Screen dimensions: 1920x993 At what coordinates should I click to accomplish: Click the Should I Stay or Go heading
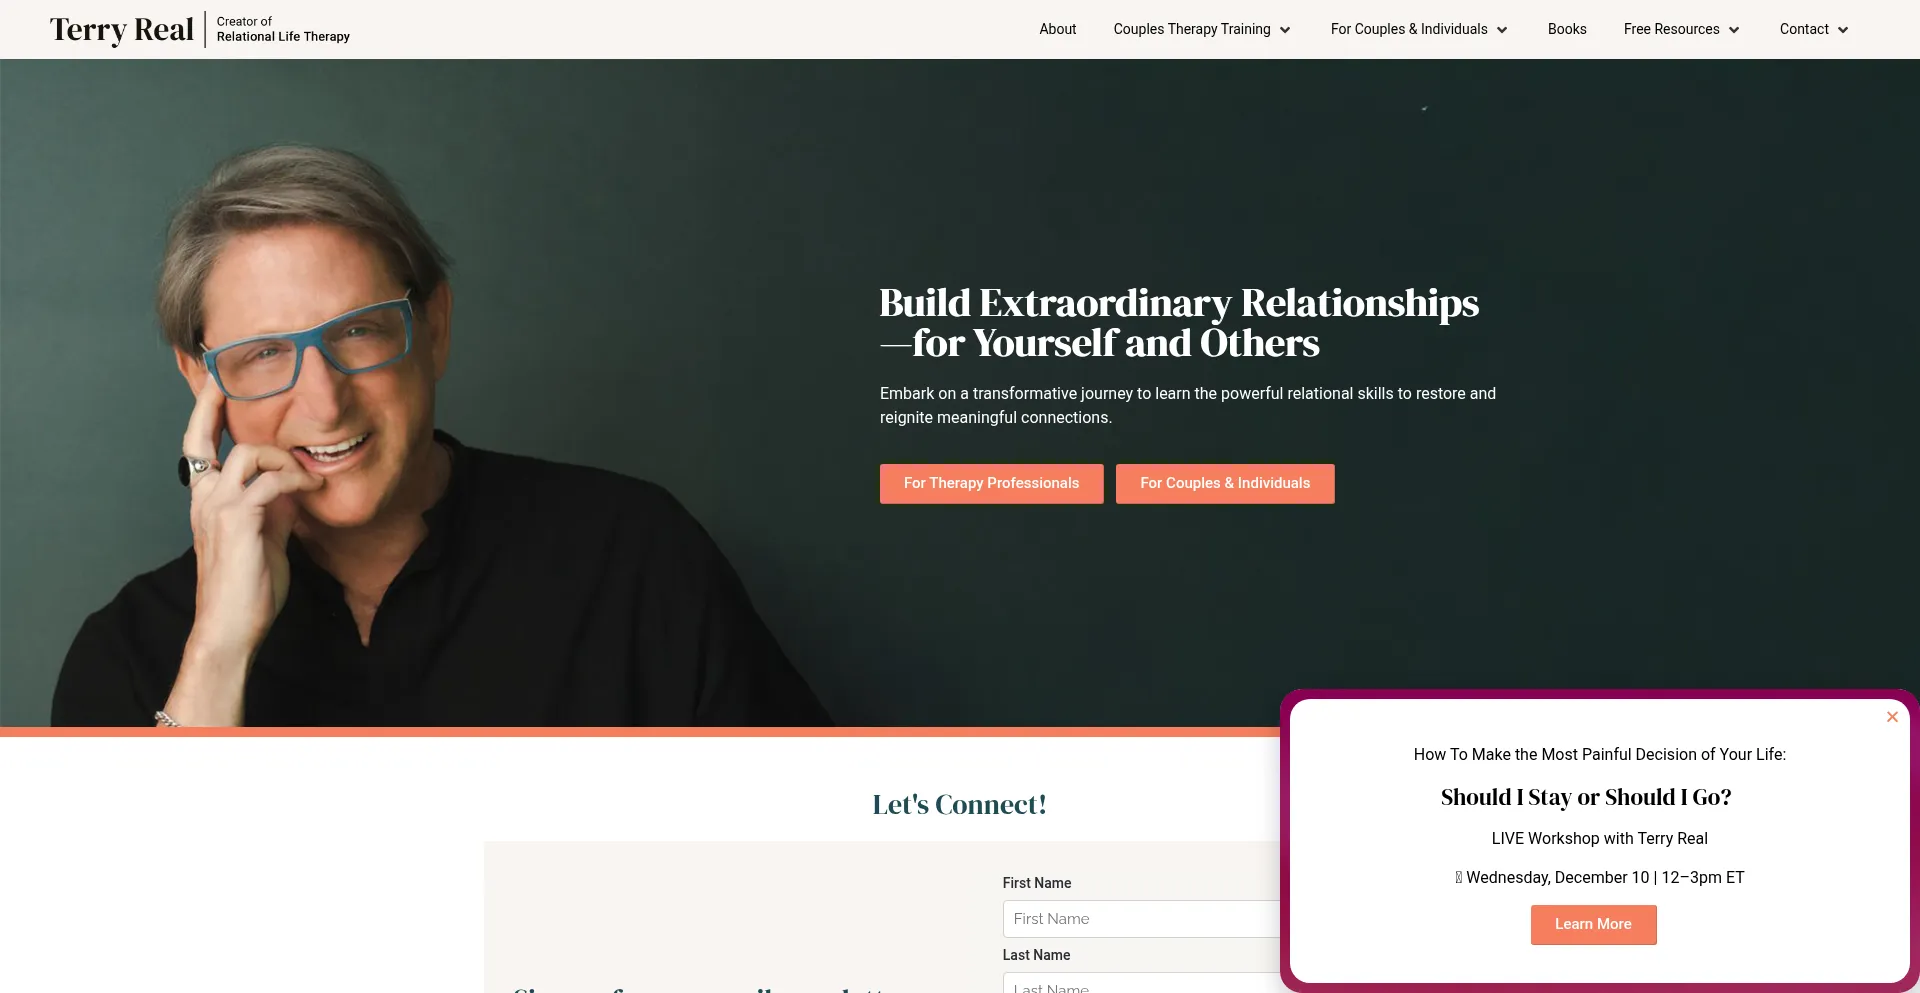pyautogui.click(x=1586, y=797)
